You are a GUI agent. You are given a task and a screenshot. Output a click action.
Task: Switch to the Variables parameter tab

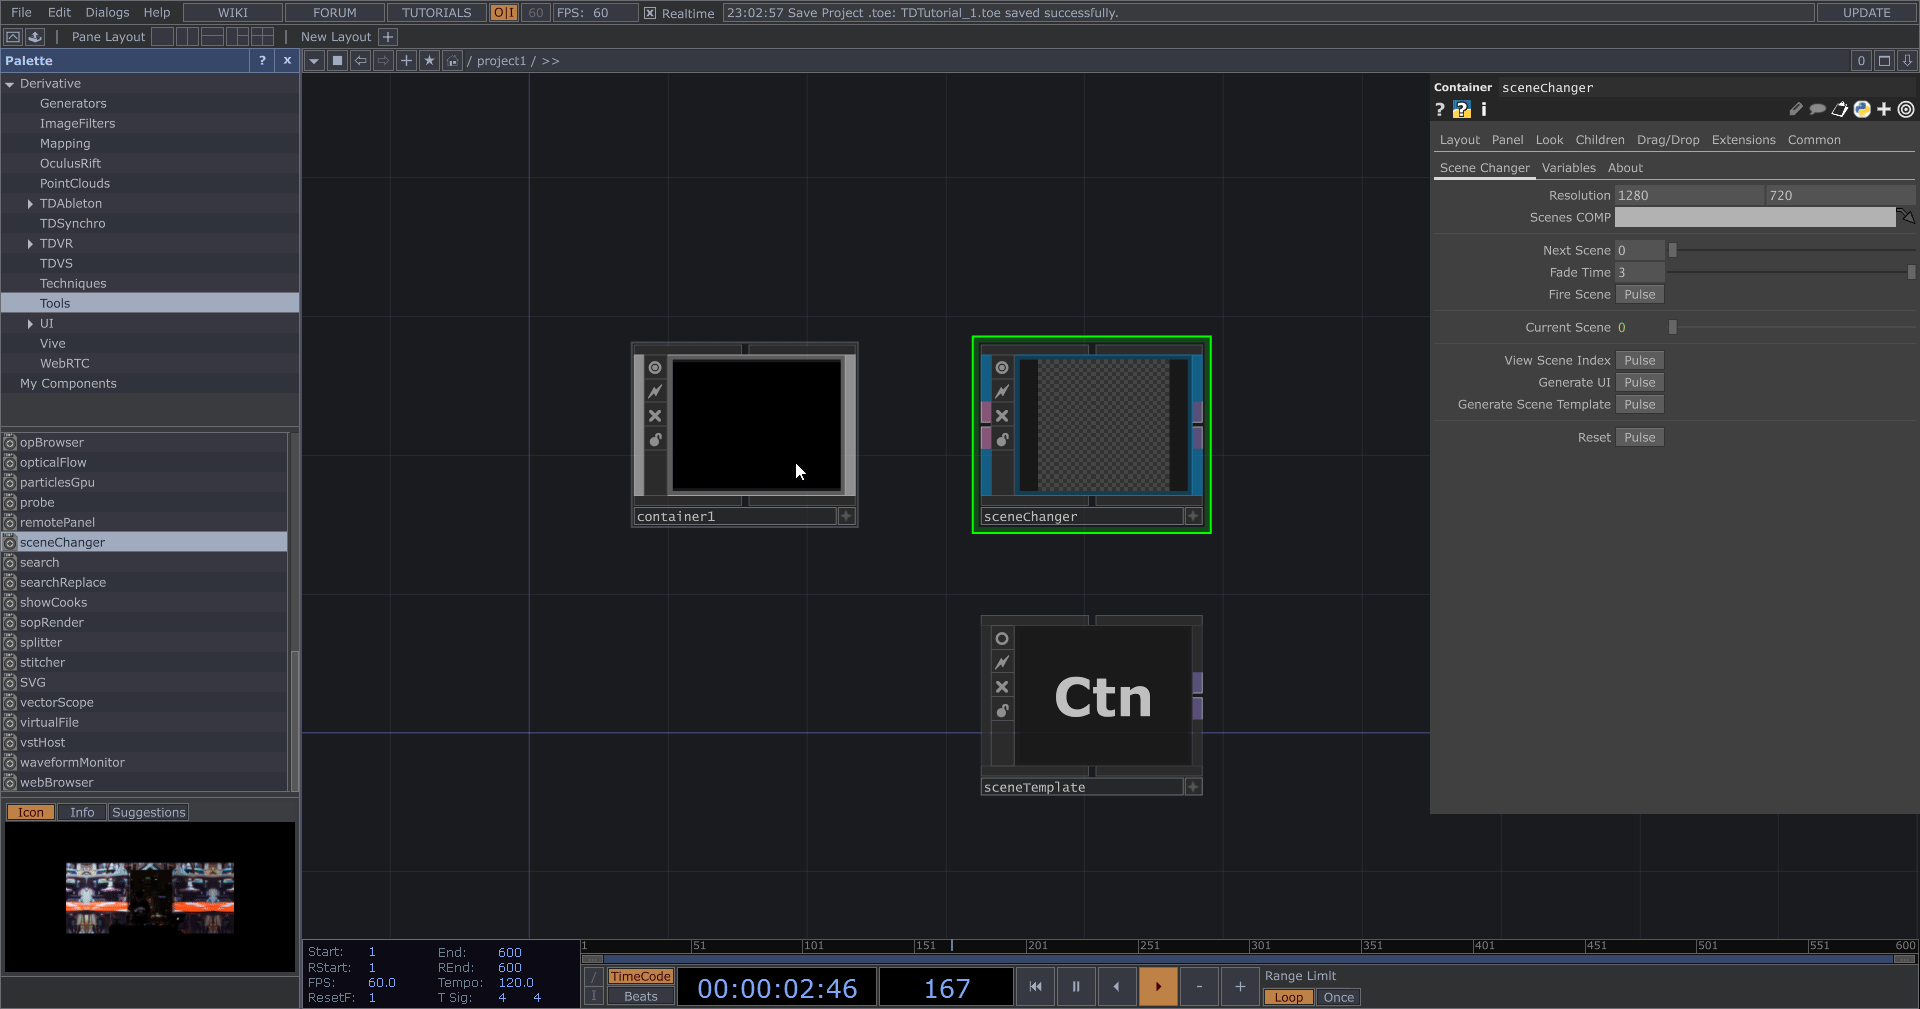pos(1568,168)
